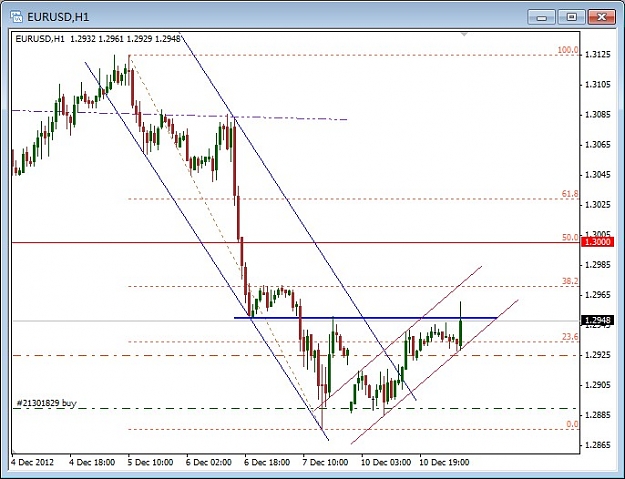This screenshot has height=479, width=625.
Task: Click the Fibonacci 100.0 level label
Action: 568,50
